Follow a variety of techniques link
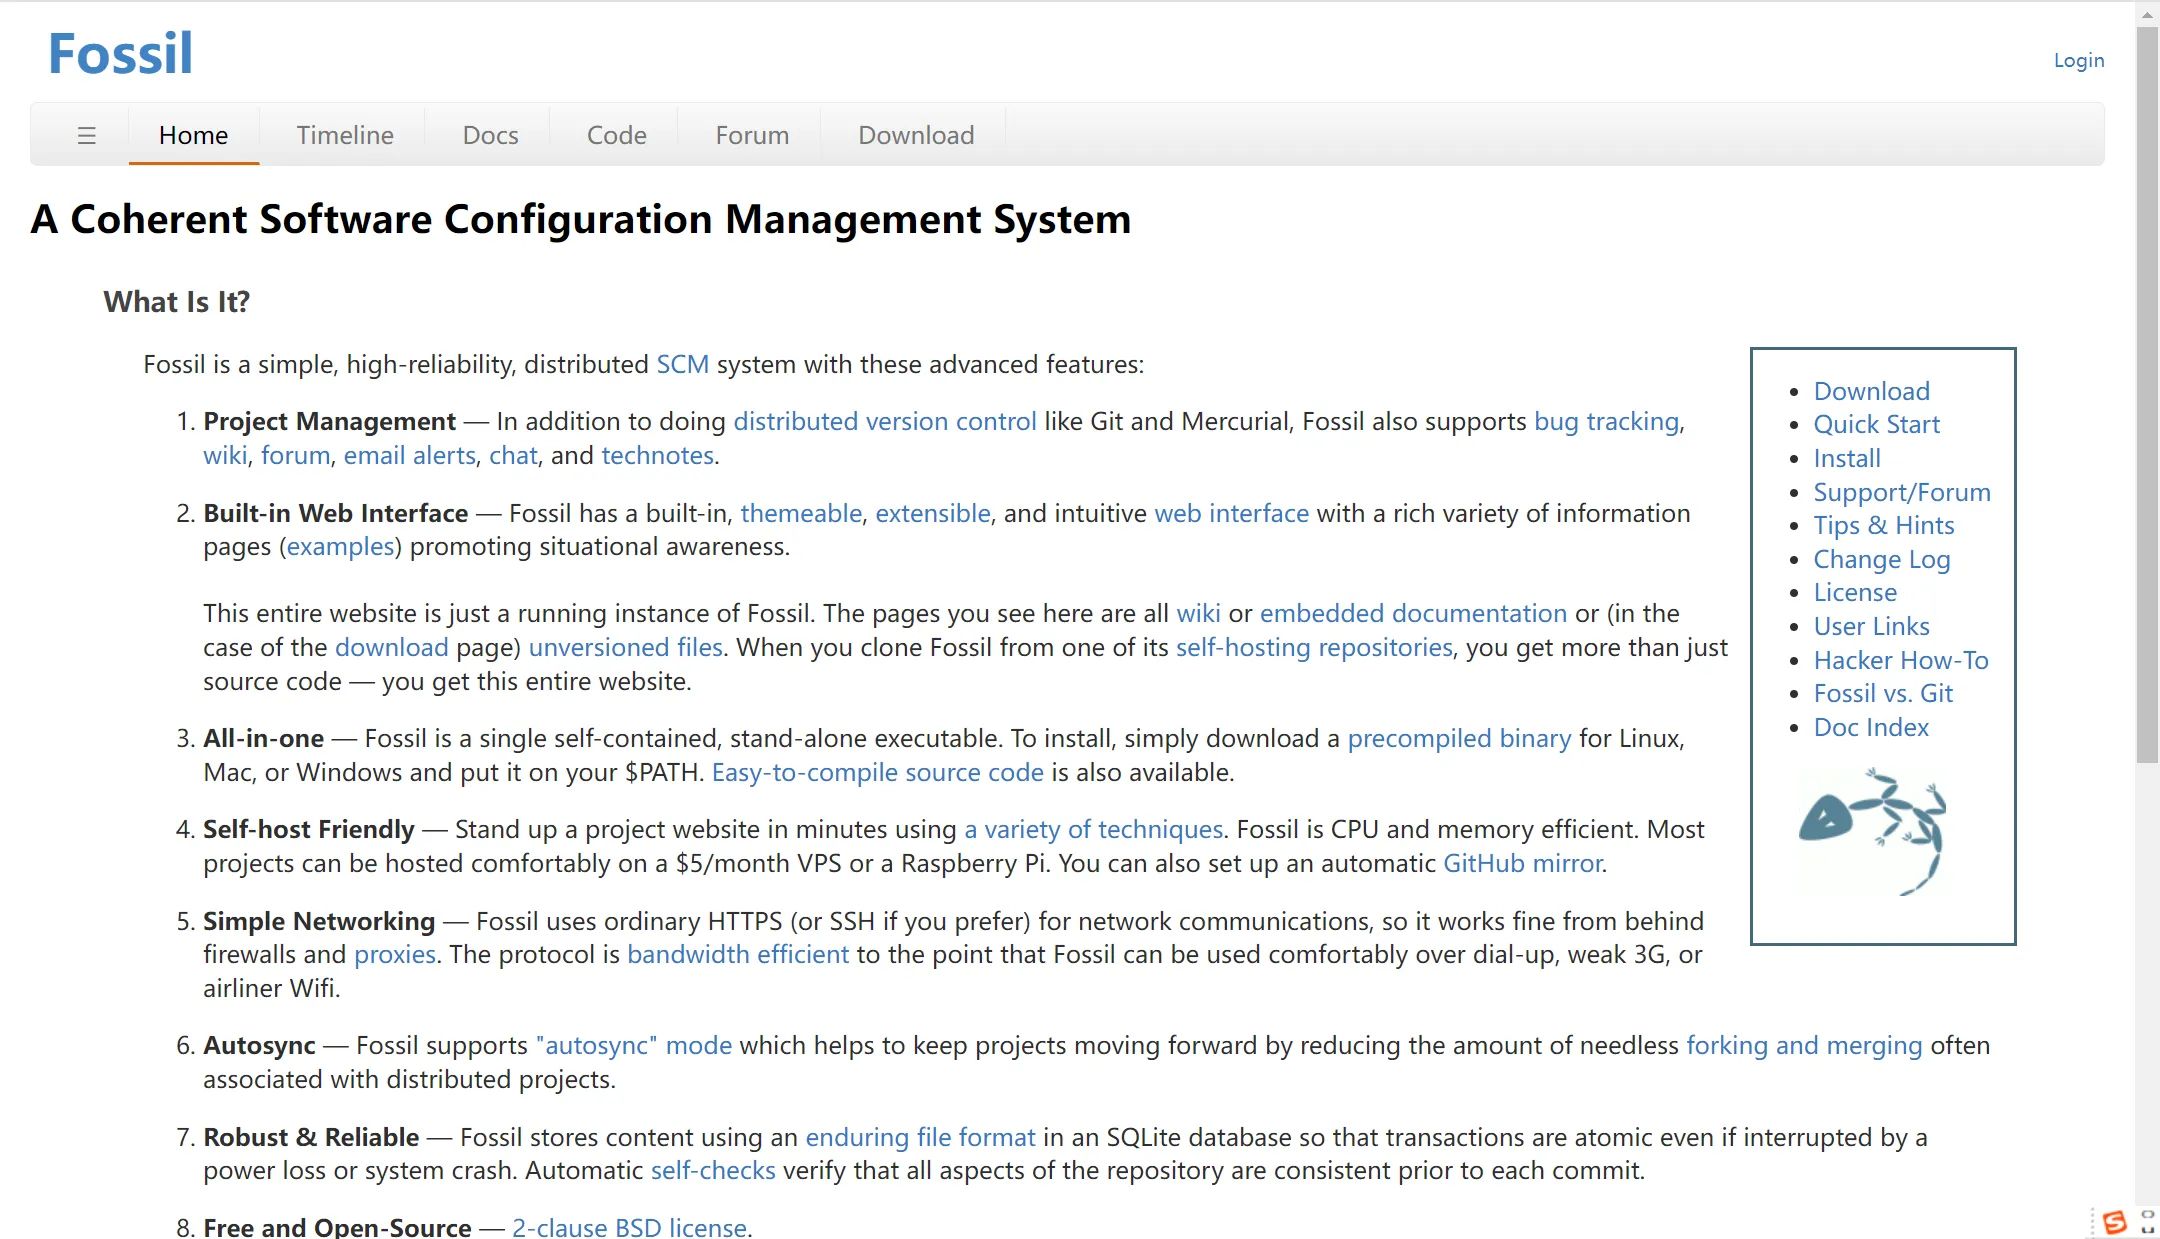 click(1093, 829)
